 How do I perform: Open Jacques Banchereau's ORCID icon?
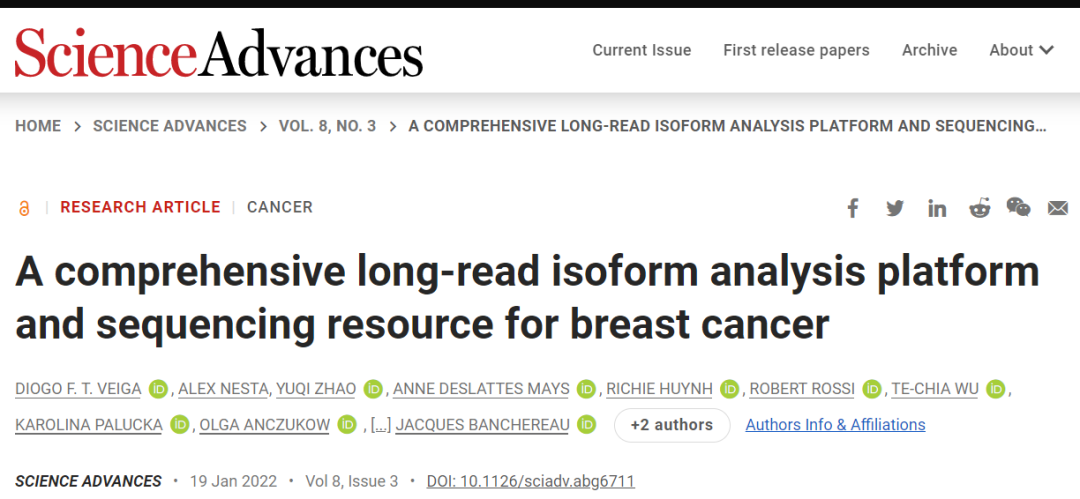(x=587, y=425)
